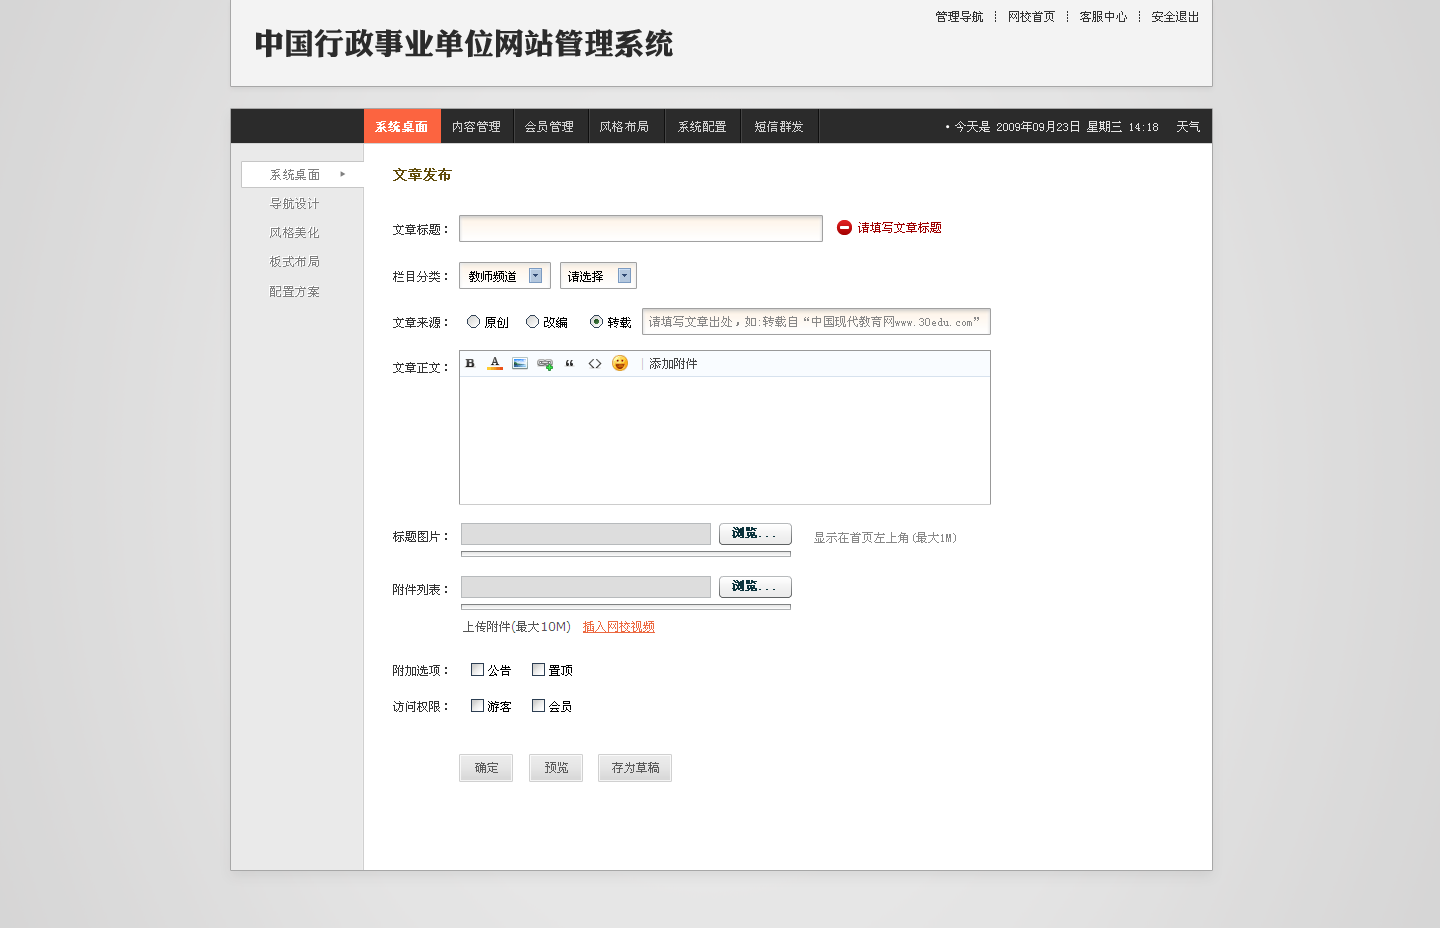Click 附件列表 upload progress bar
1440x928 pixels.
(x=626, y=607)
